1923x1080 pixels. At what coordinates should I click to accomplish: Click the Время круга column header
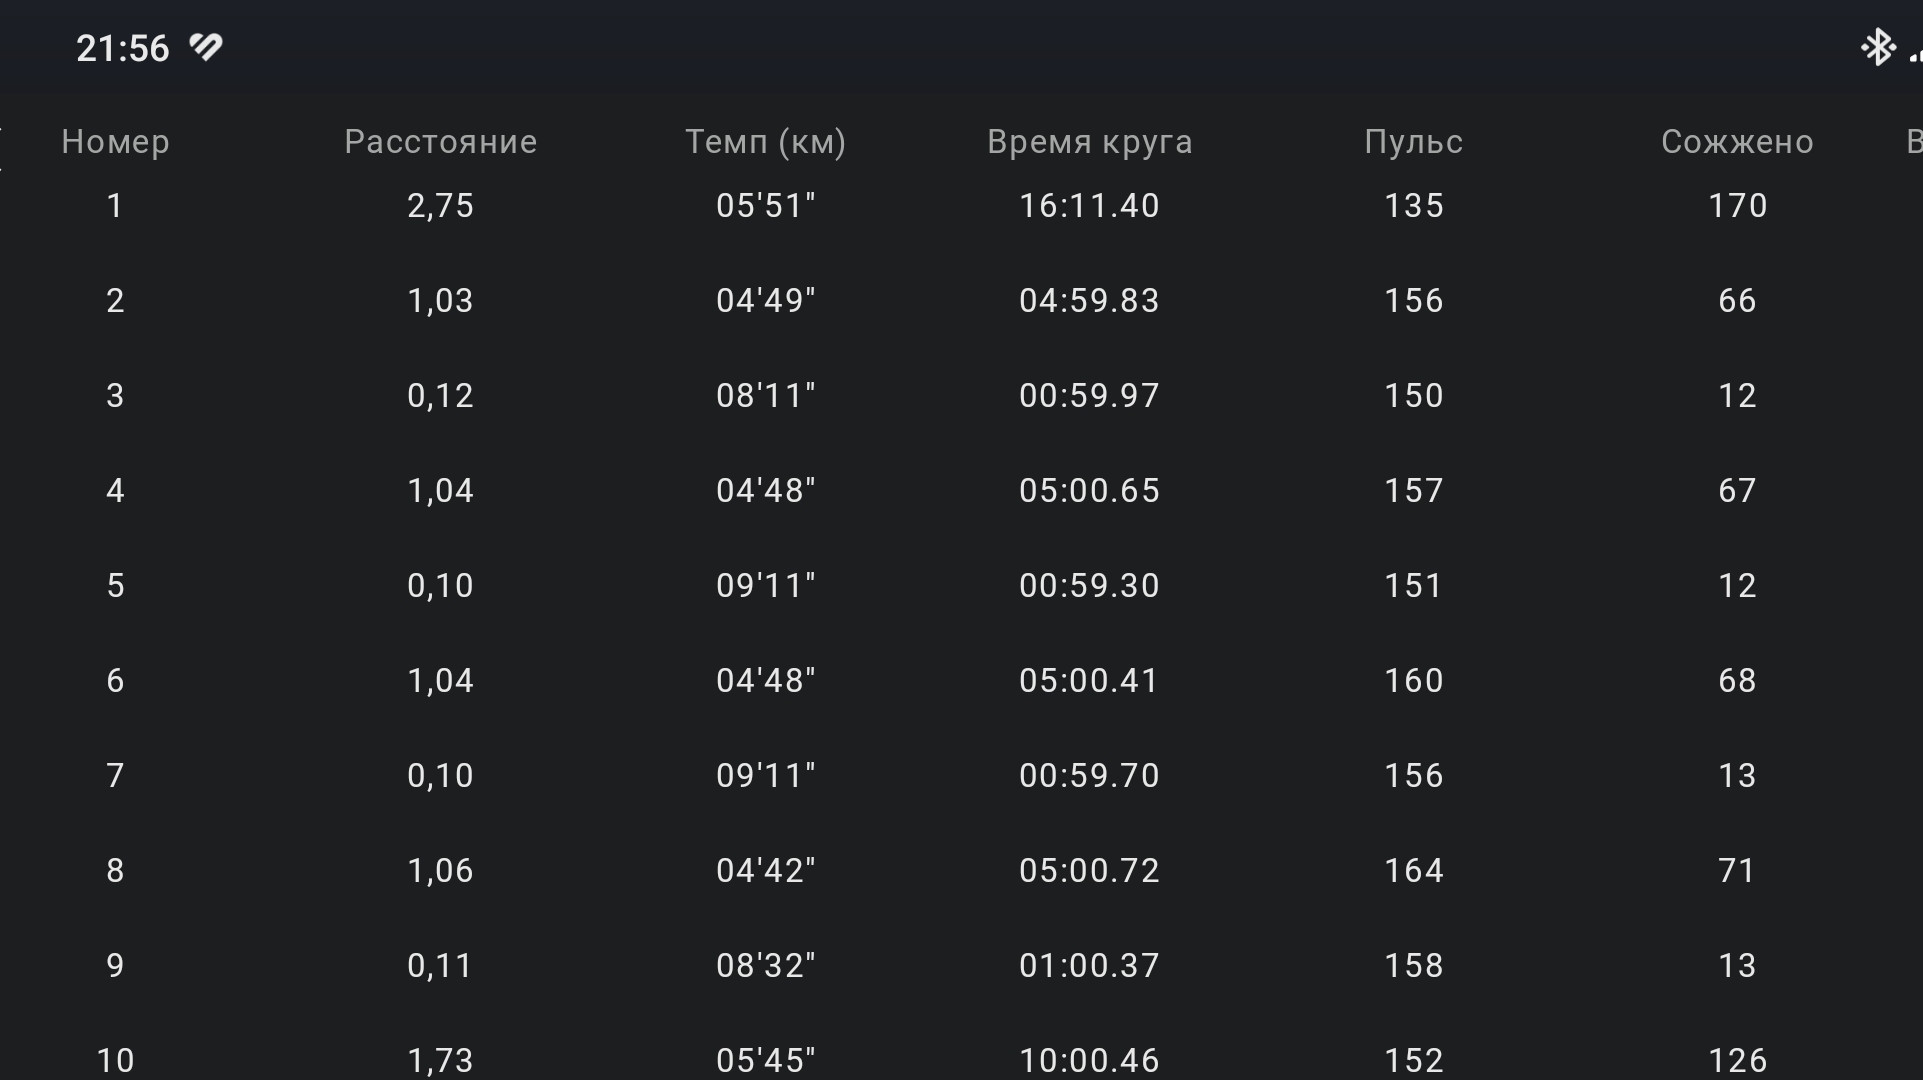coord(1089,142)
